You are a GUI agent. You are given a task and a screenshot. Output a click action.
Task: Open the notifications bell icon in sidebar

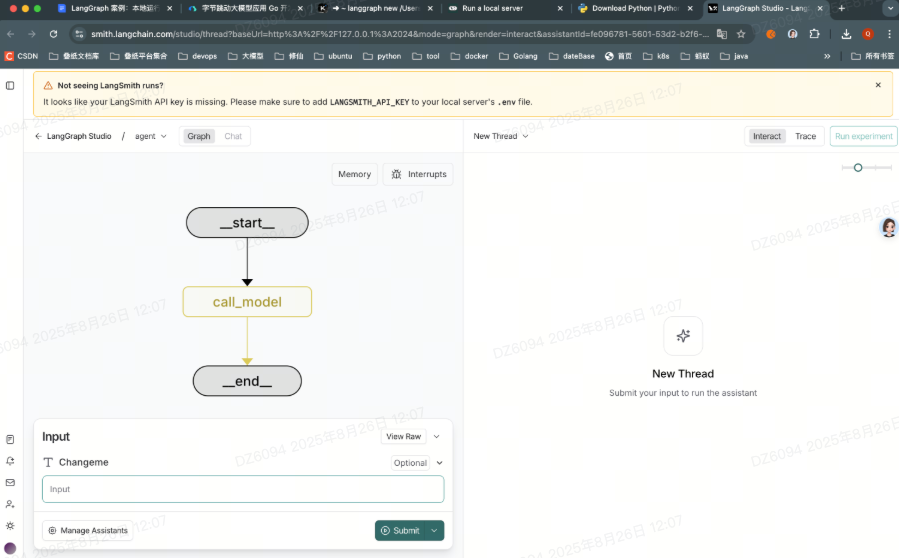(10, 461)
